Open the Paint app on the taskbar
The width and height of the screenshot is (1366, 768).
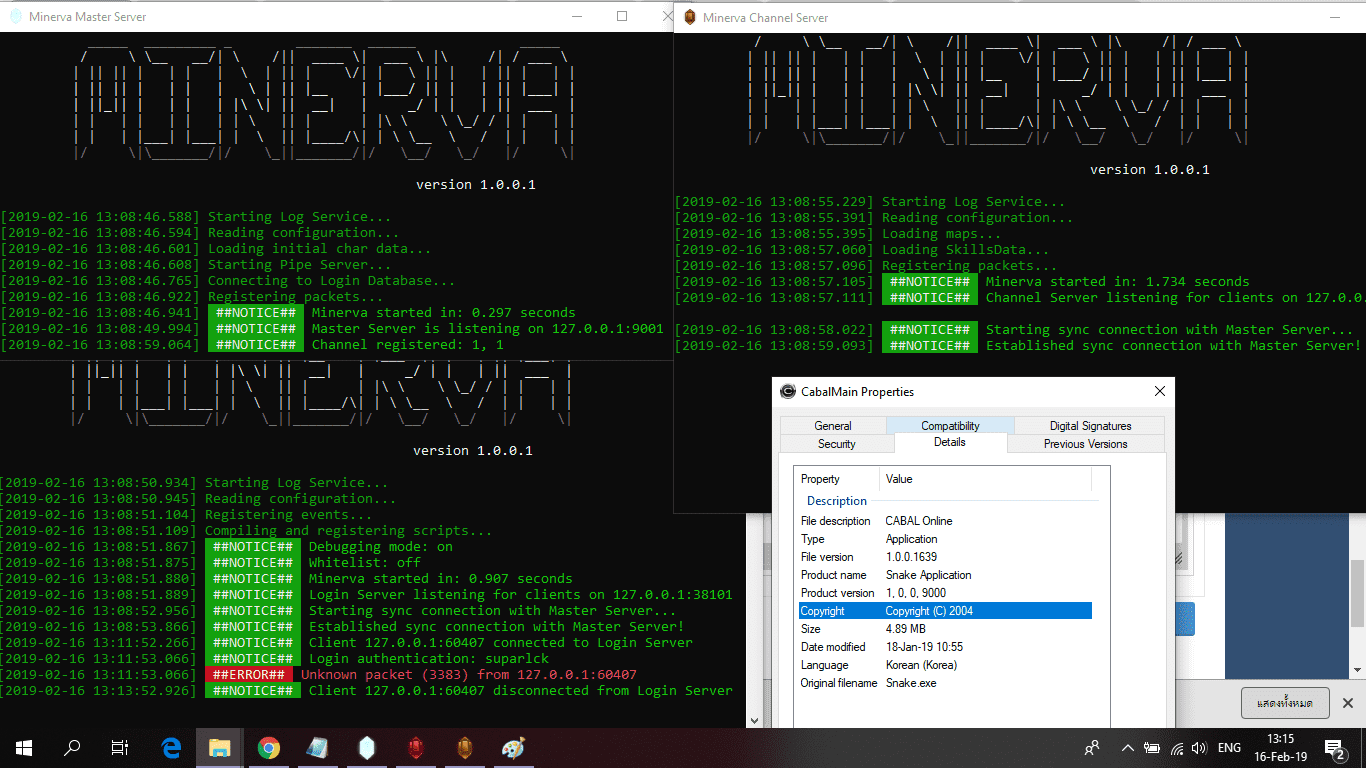click(513, 747)
